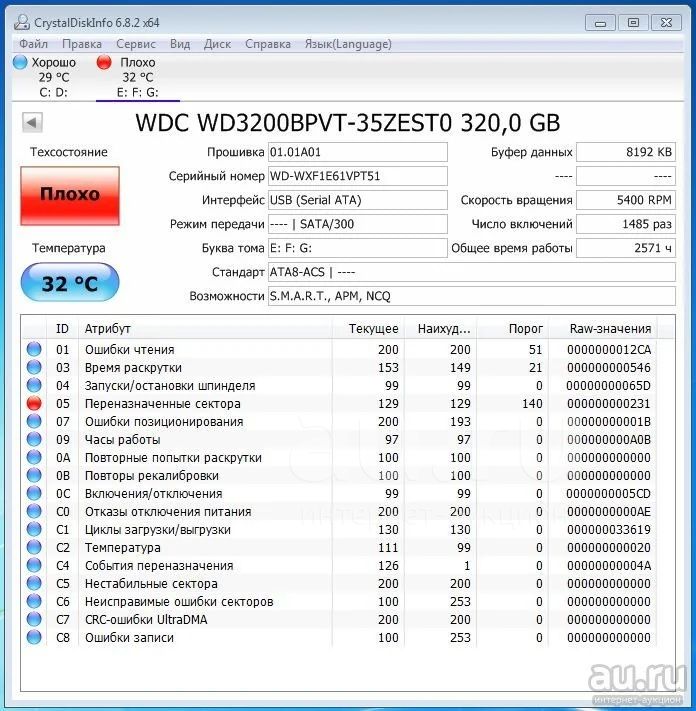Image resolution: width=696 pixels, height=711 pixels.
Task: Open the Сервис menu
Action: tap(136, 44)
